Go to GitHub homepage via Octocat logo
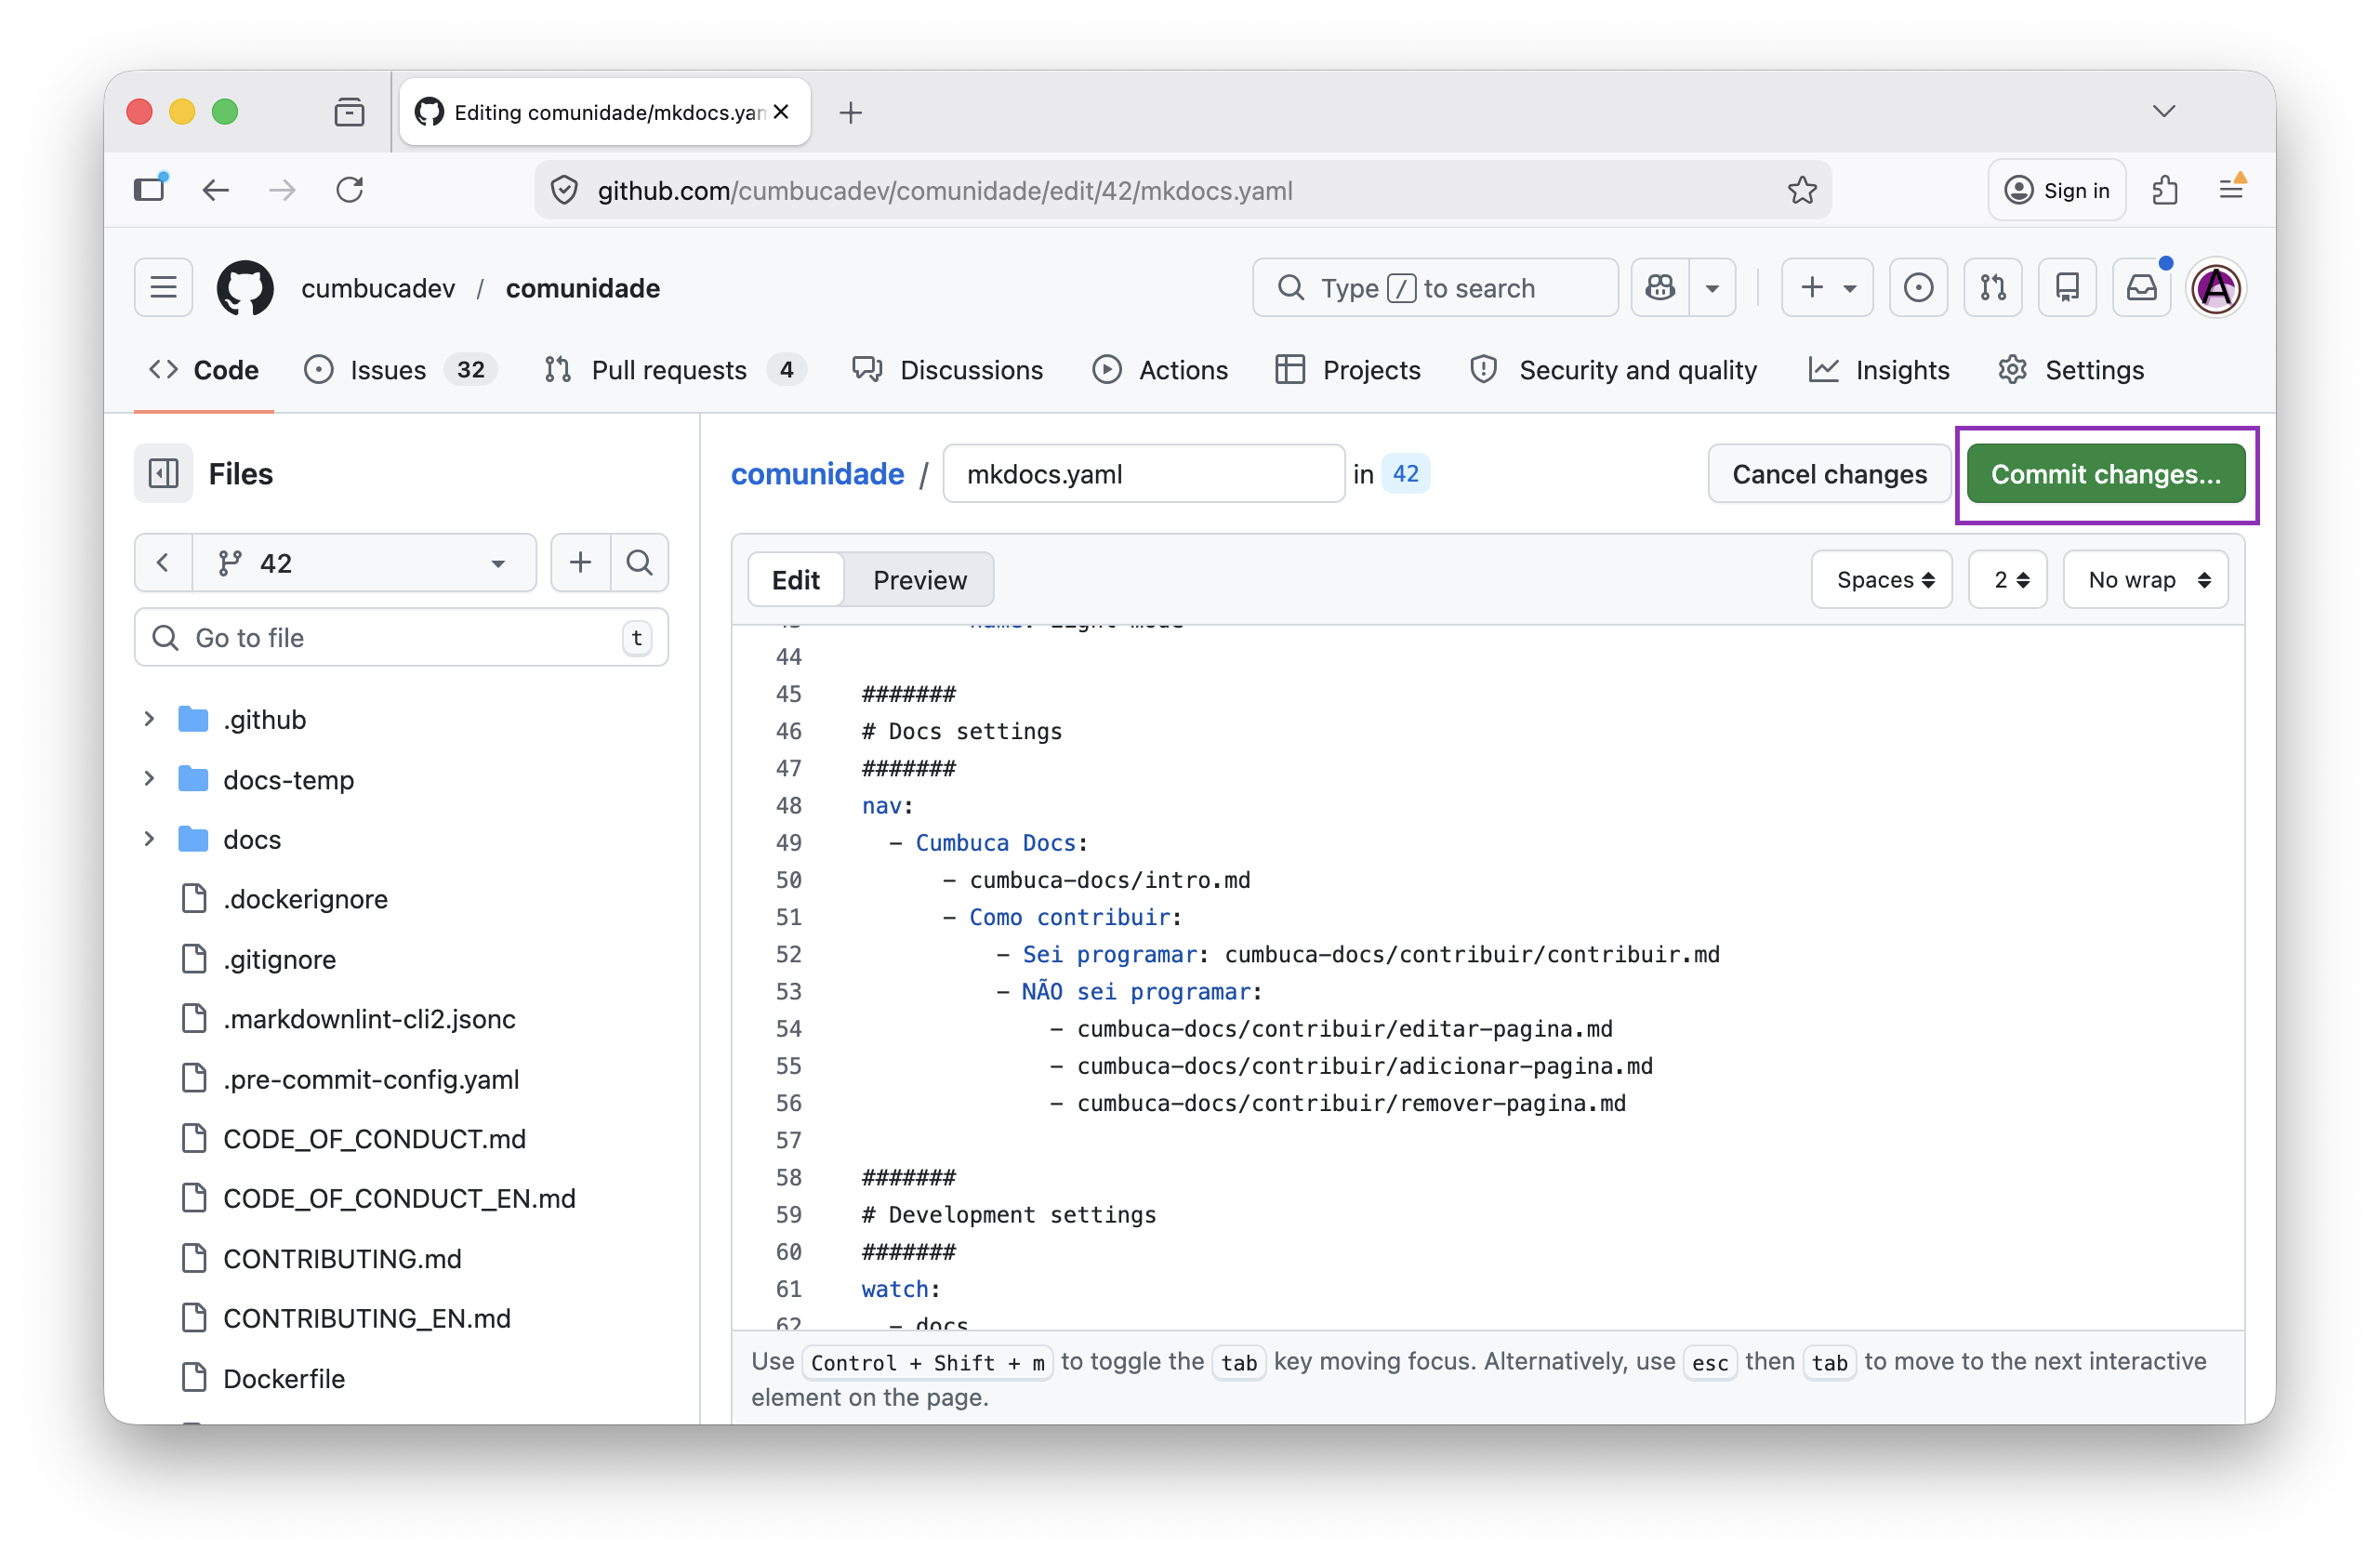The image size is (2380, 1562). click(x=245, y=288)
